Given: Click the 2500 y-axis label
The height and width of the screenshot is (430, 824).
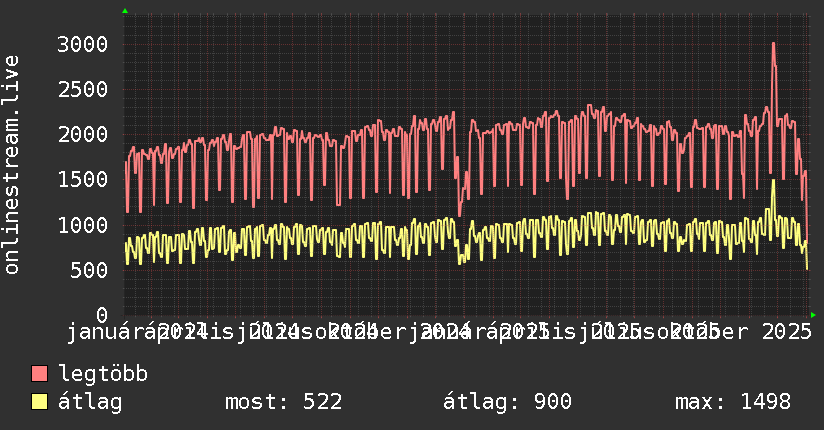Looking at the screenshot, I should point(83,89).
